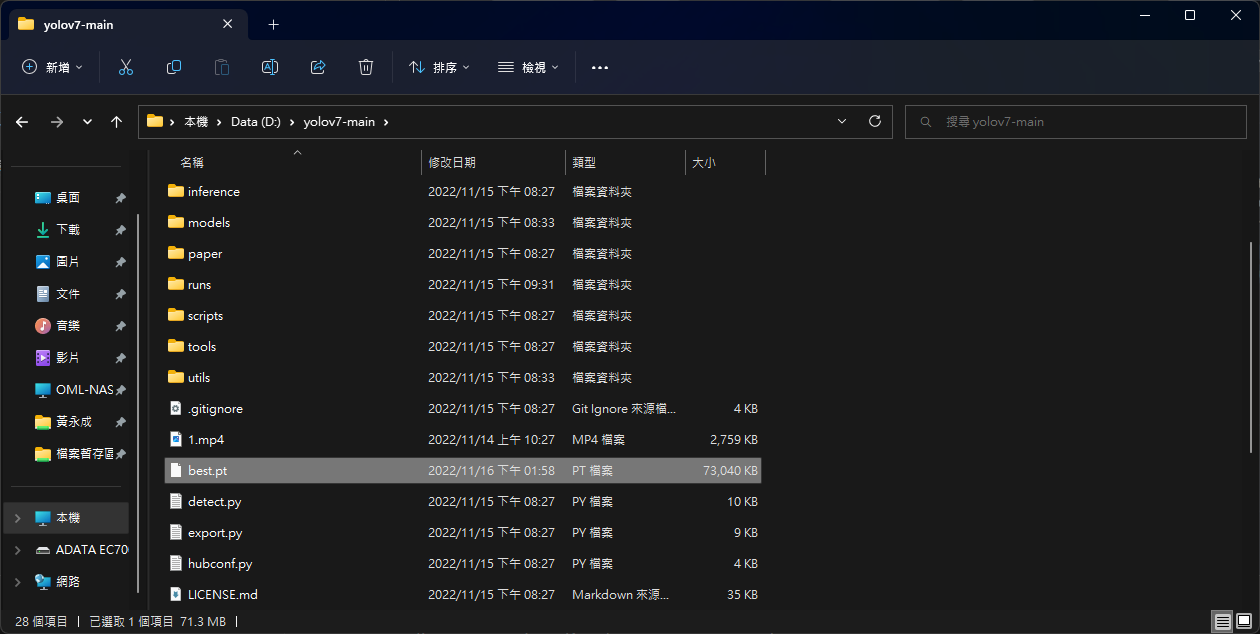Select the export.py file
Screen dimensions: 1260x634
[x=463, y=532]
